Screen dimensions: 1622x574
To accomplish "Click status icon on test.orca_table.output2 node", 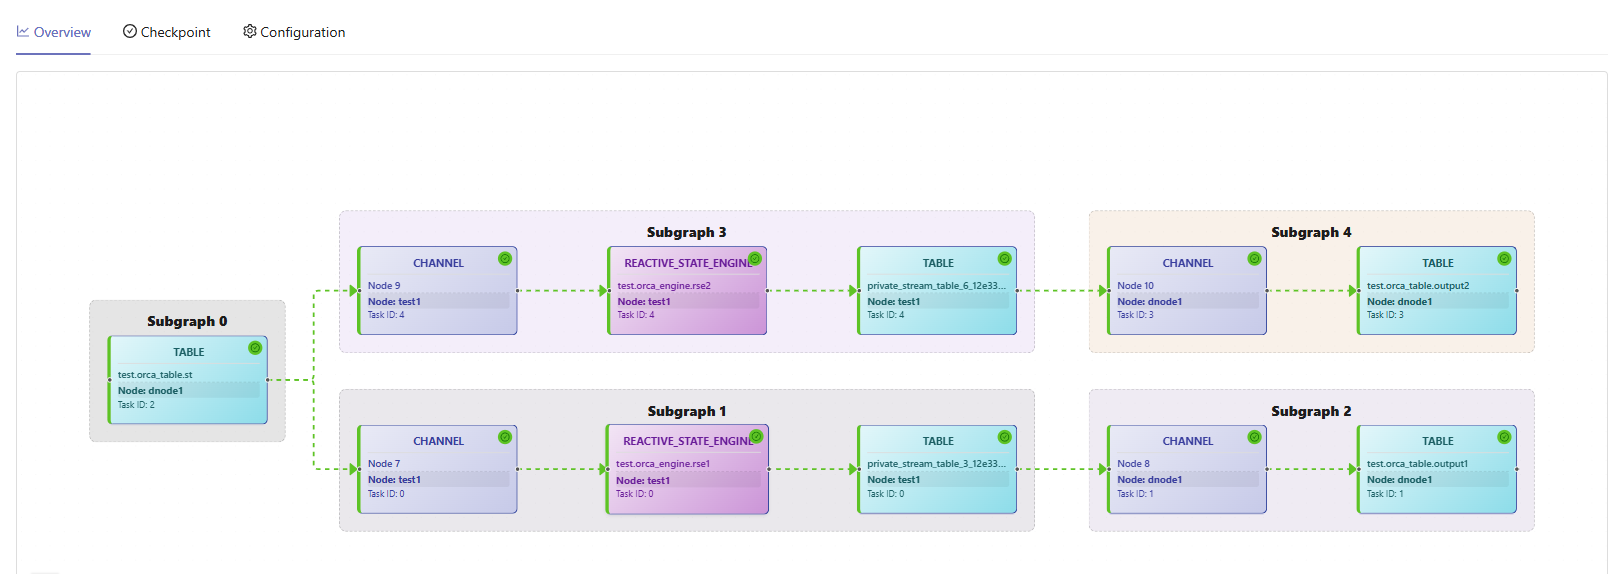I will coord(1504,259).
